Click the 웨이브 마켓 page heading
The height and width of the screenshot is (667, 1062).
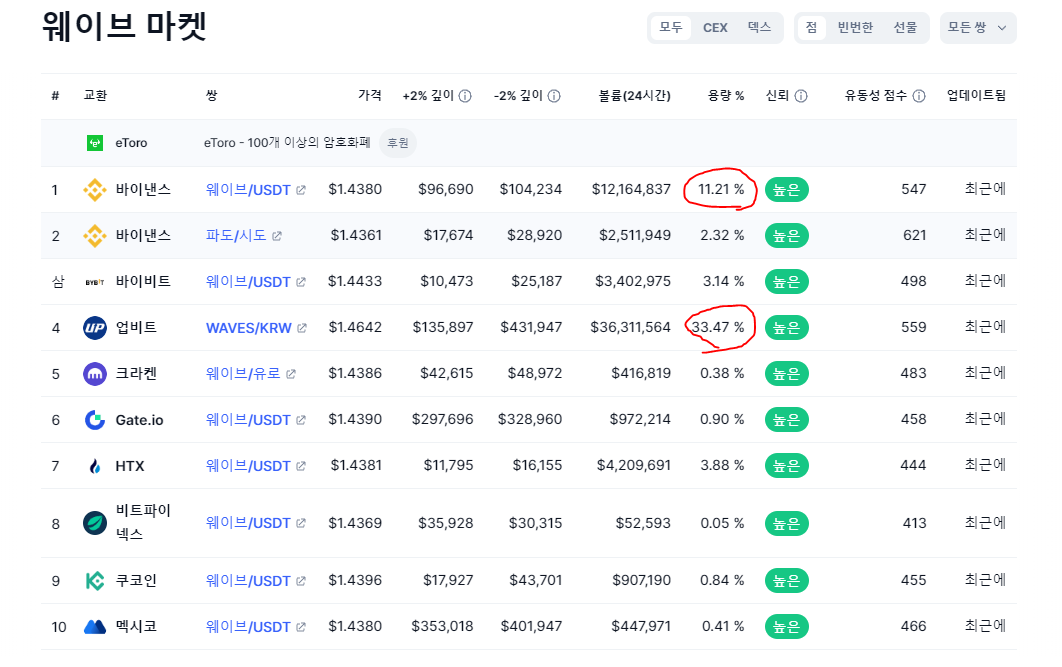[125, 27]
